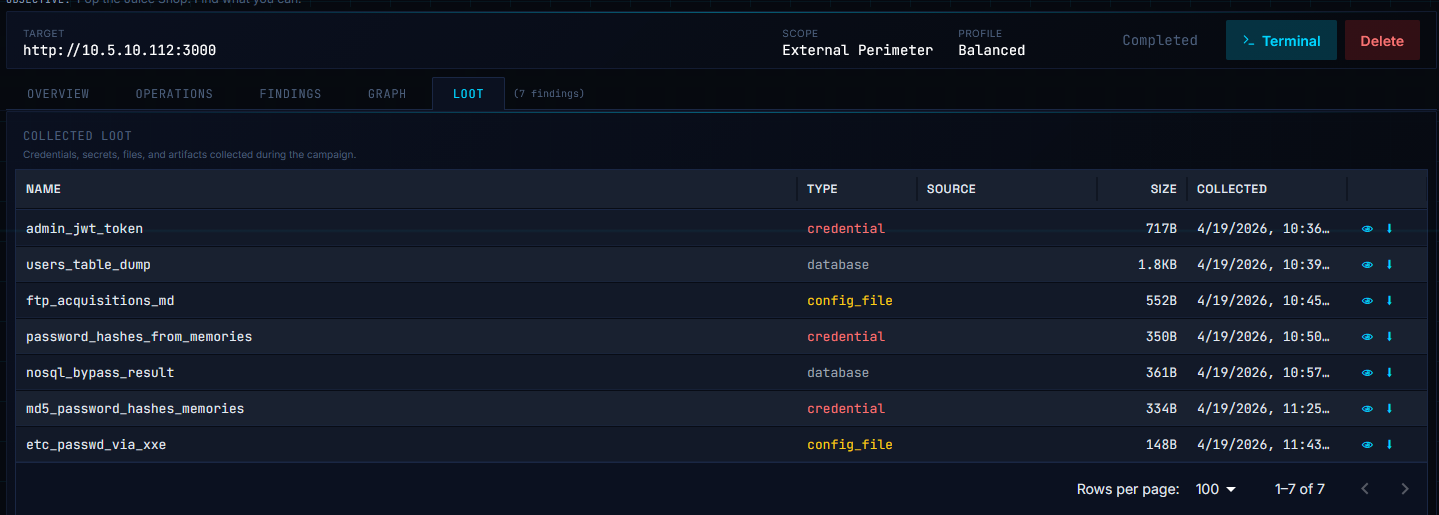Click the Balanced profile value
Image resolution: width=1439 pixels, height=515 pixels.
991,50
